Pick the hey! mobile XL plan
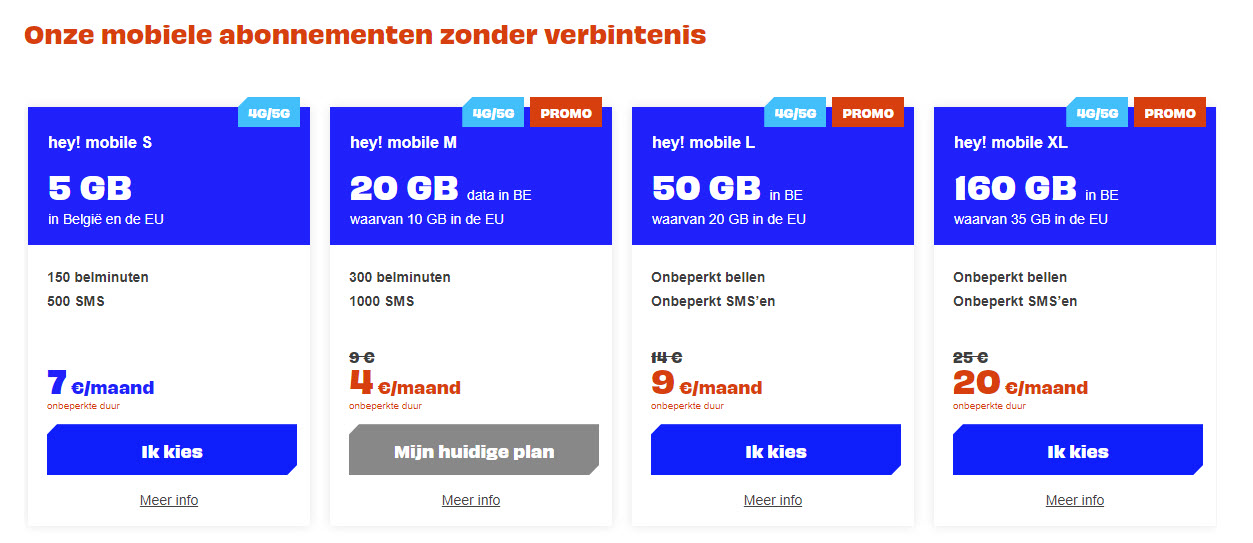Viewport: 1253px width, 543px height. [1077, 451]
